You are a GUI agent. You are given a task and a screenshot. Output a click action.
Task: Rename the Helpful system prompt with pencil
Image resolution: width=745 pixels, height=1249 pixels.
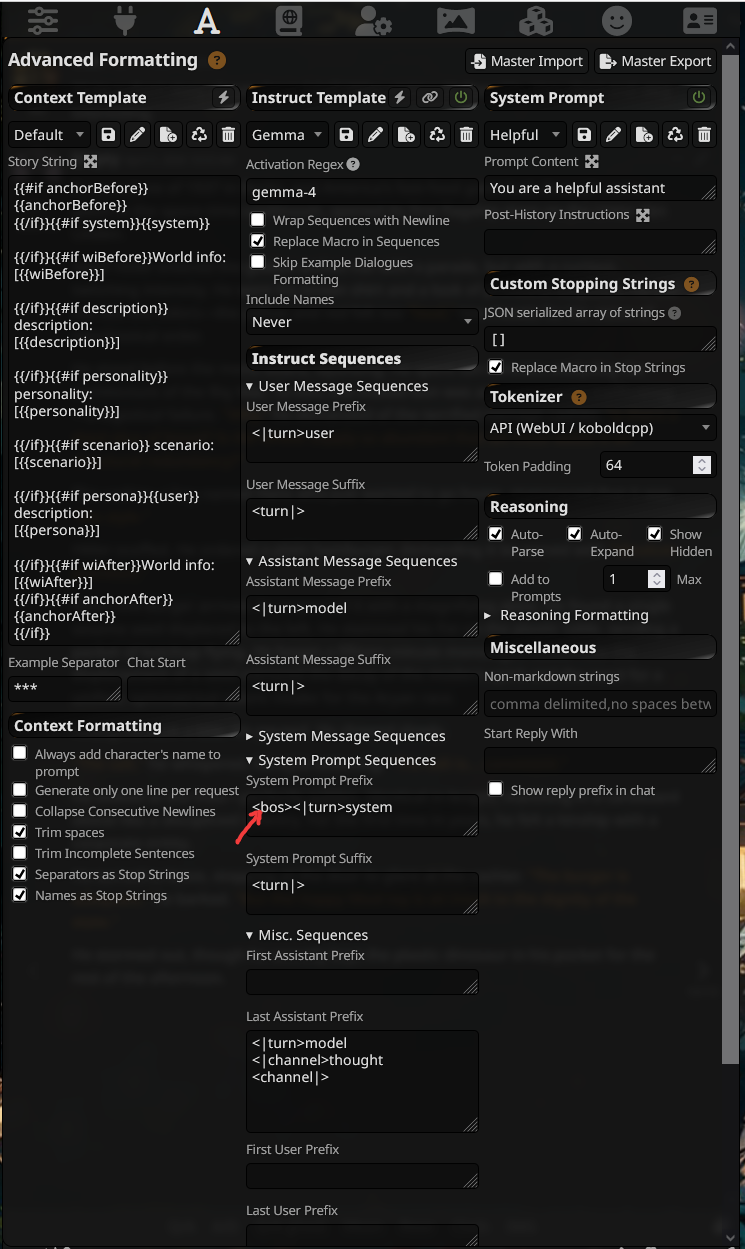point(614,135)
